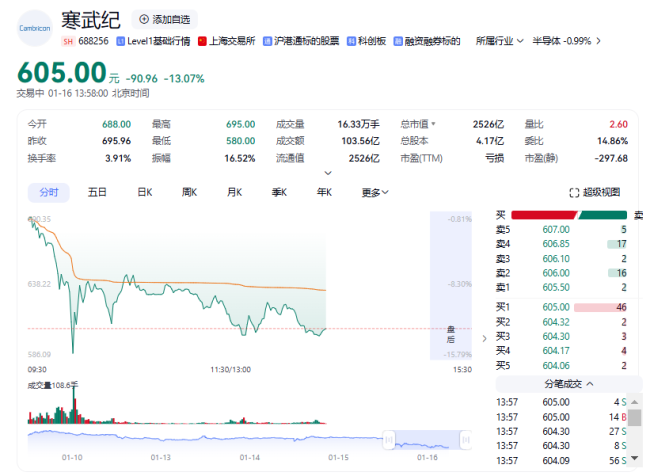The height and width of the screenshot is (476, 650).
Task: Click the 成交量 volume chart label
Action: pos(53,386)
